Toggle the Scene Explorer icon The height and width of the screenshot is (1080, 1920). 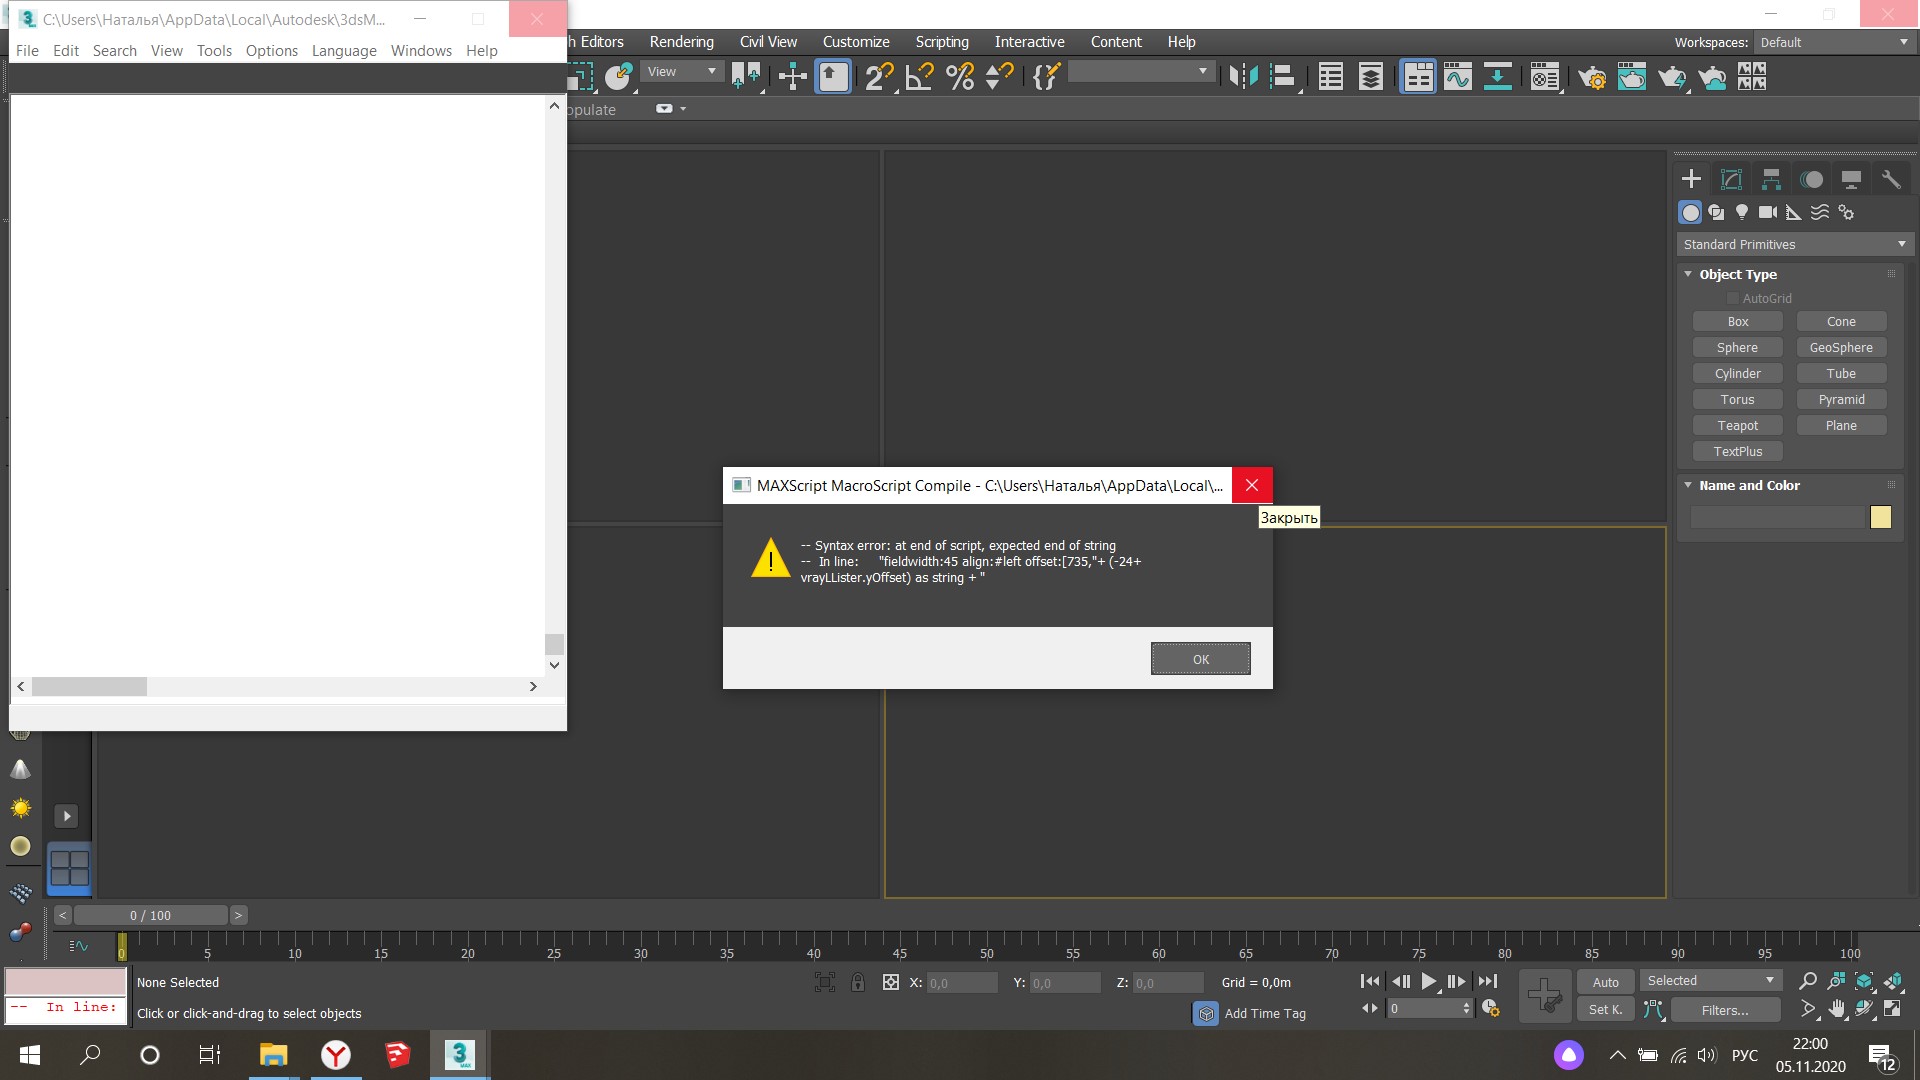(1330, 77)
